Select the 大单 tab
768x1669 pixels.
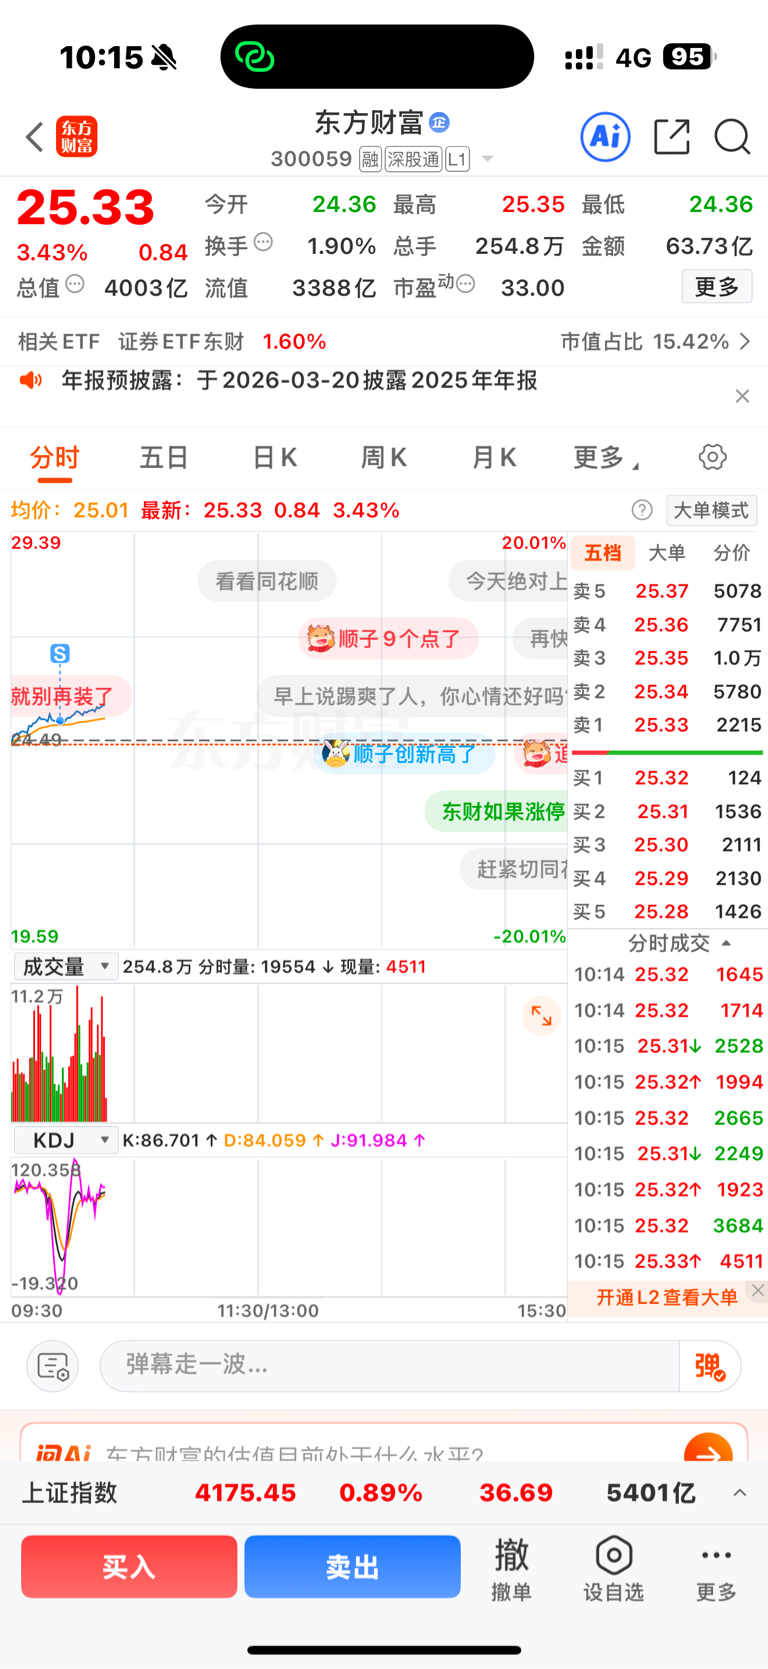(667, 552)
